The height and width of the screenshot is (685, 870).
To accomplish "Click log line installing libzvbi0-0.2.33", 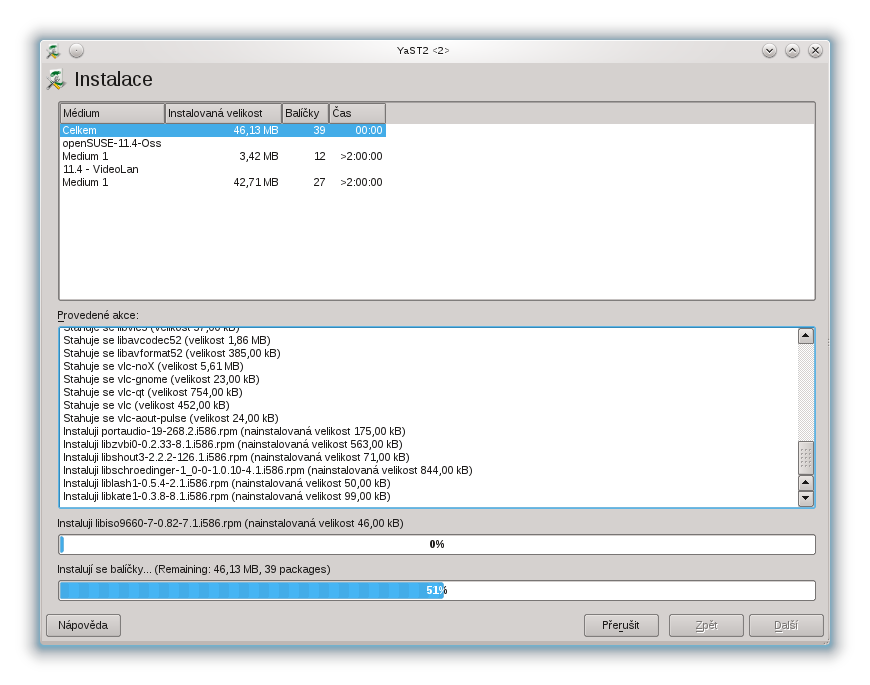I will tap(232, 444).
